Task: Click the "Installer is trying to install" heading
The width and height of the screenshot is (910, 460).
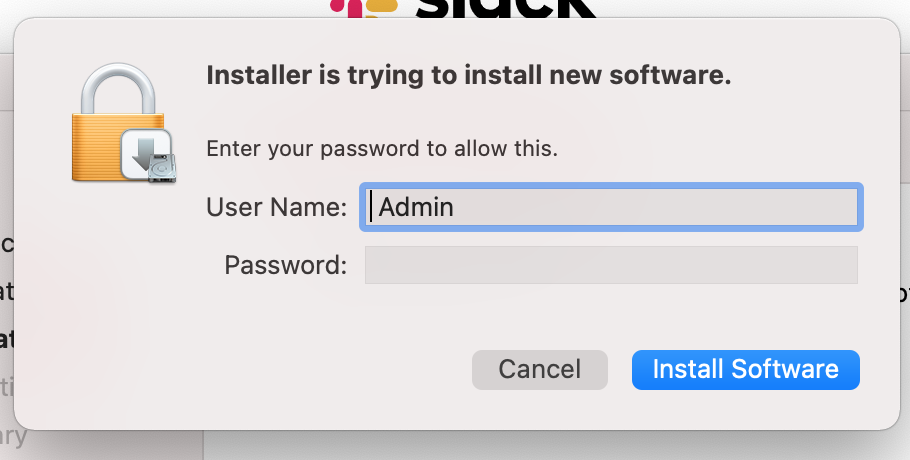Action: pyautogui.click(x=468, y=75)
